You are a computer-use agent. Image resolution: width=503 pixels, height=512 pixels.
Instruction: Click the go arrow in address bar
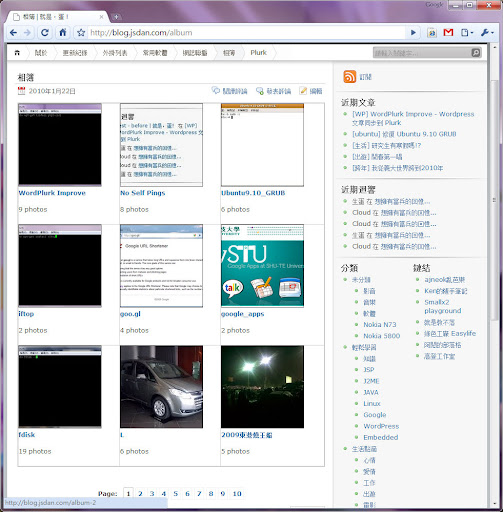tap(413, 33)
